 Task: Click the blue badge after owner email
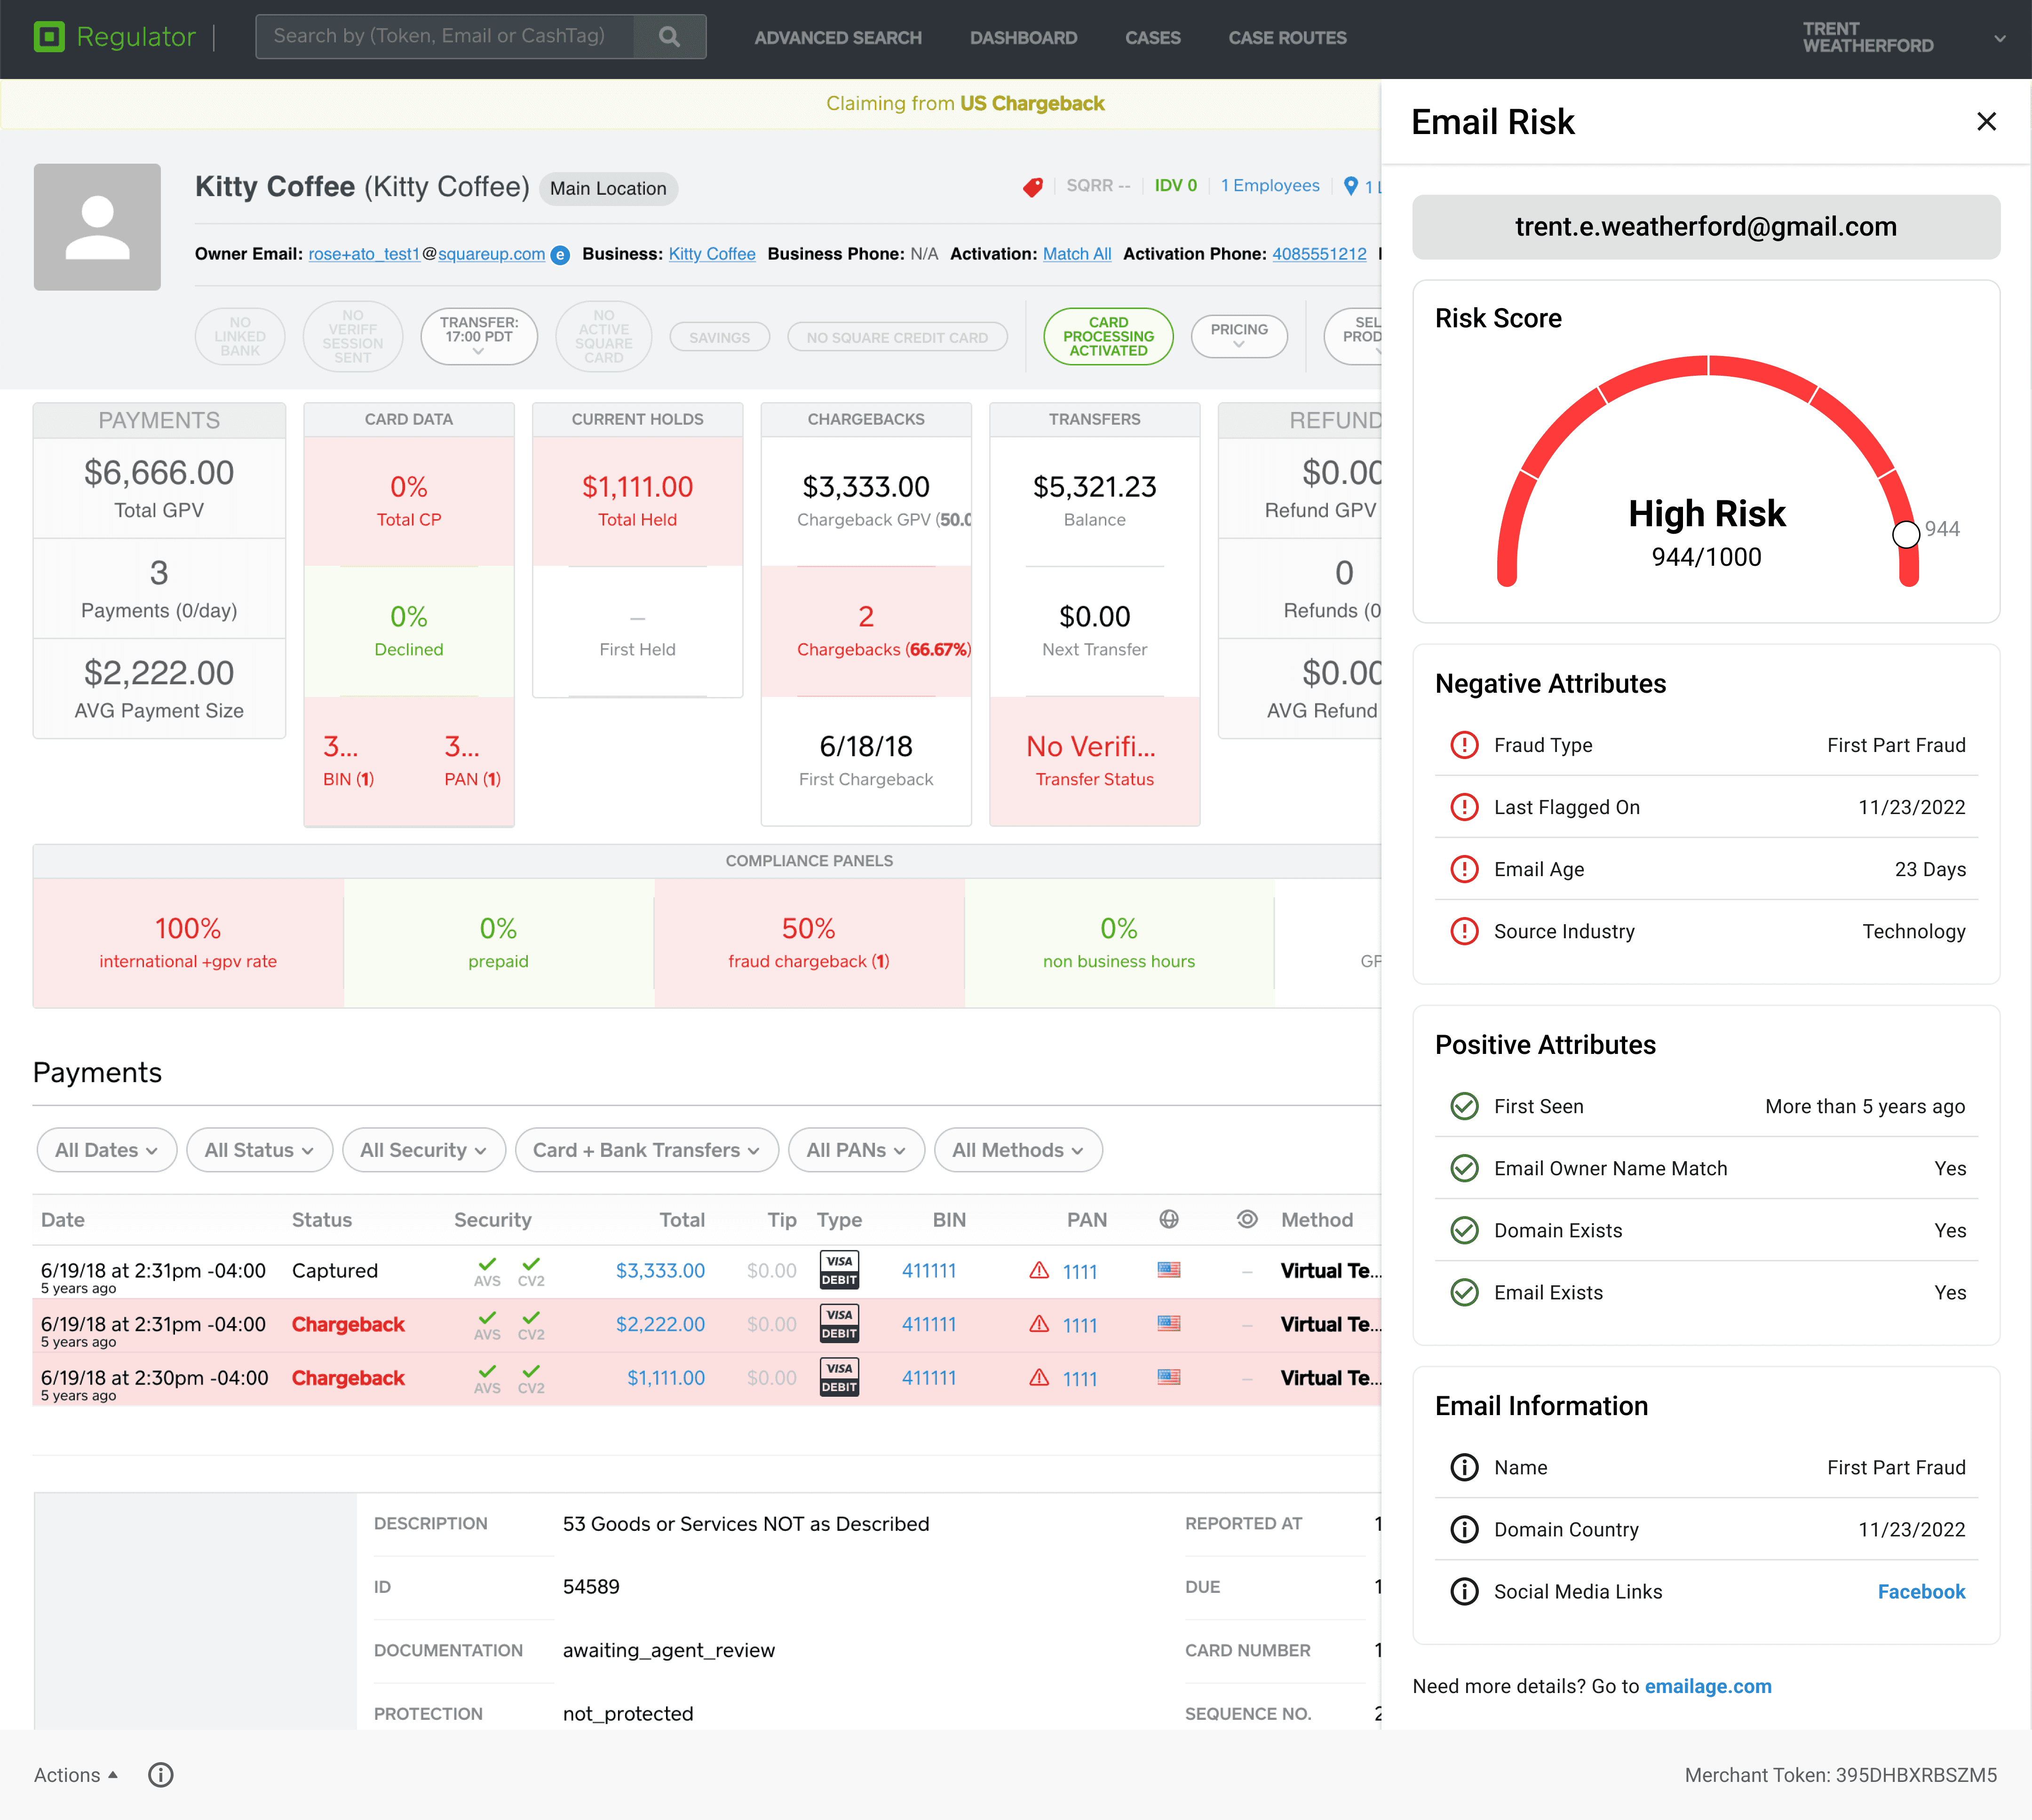tap(561, 255)
